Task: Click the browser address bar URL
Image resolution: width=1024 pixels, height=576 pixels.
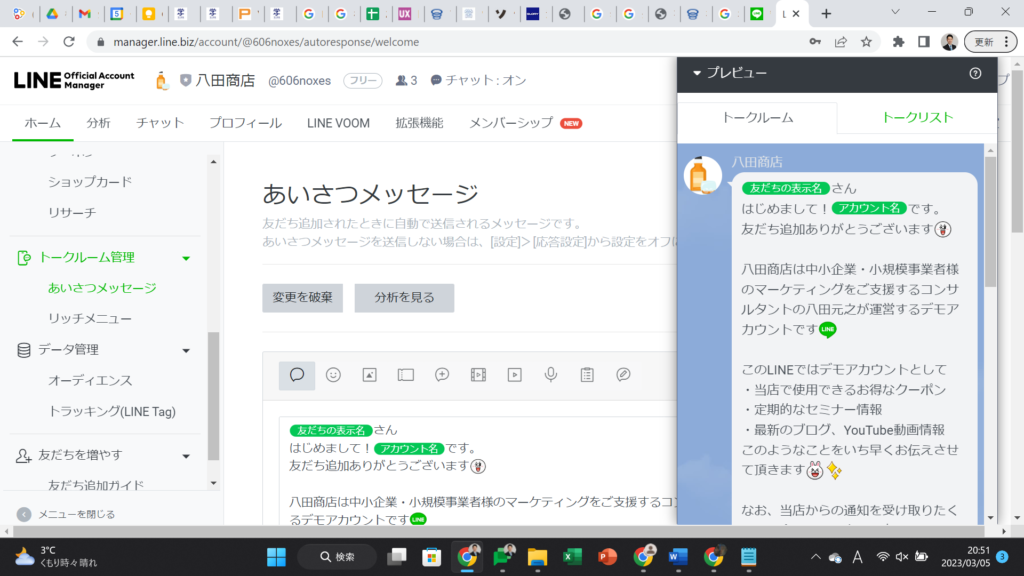Action: click(x=266, y=42)
